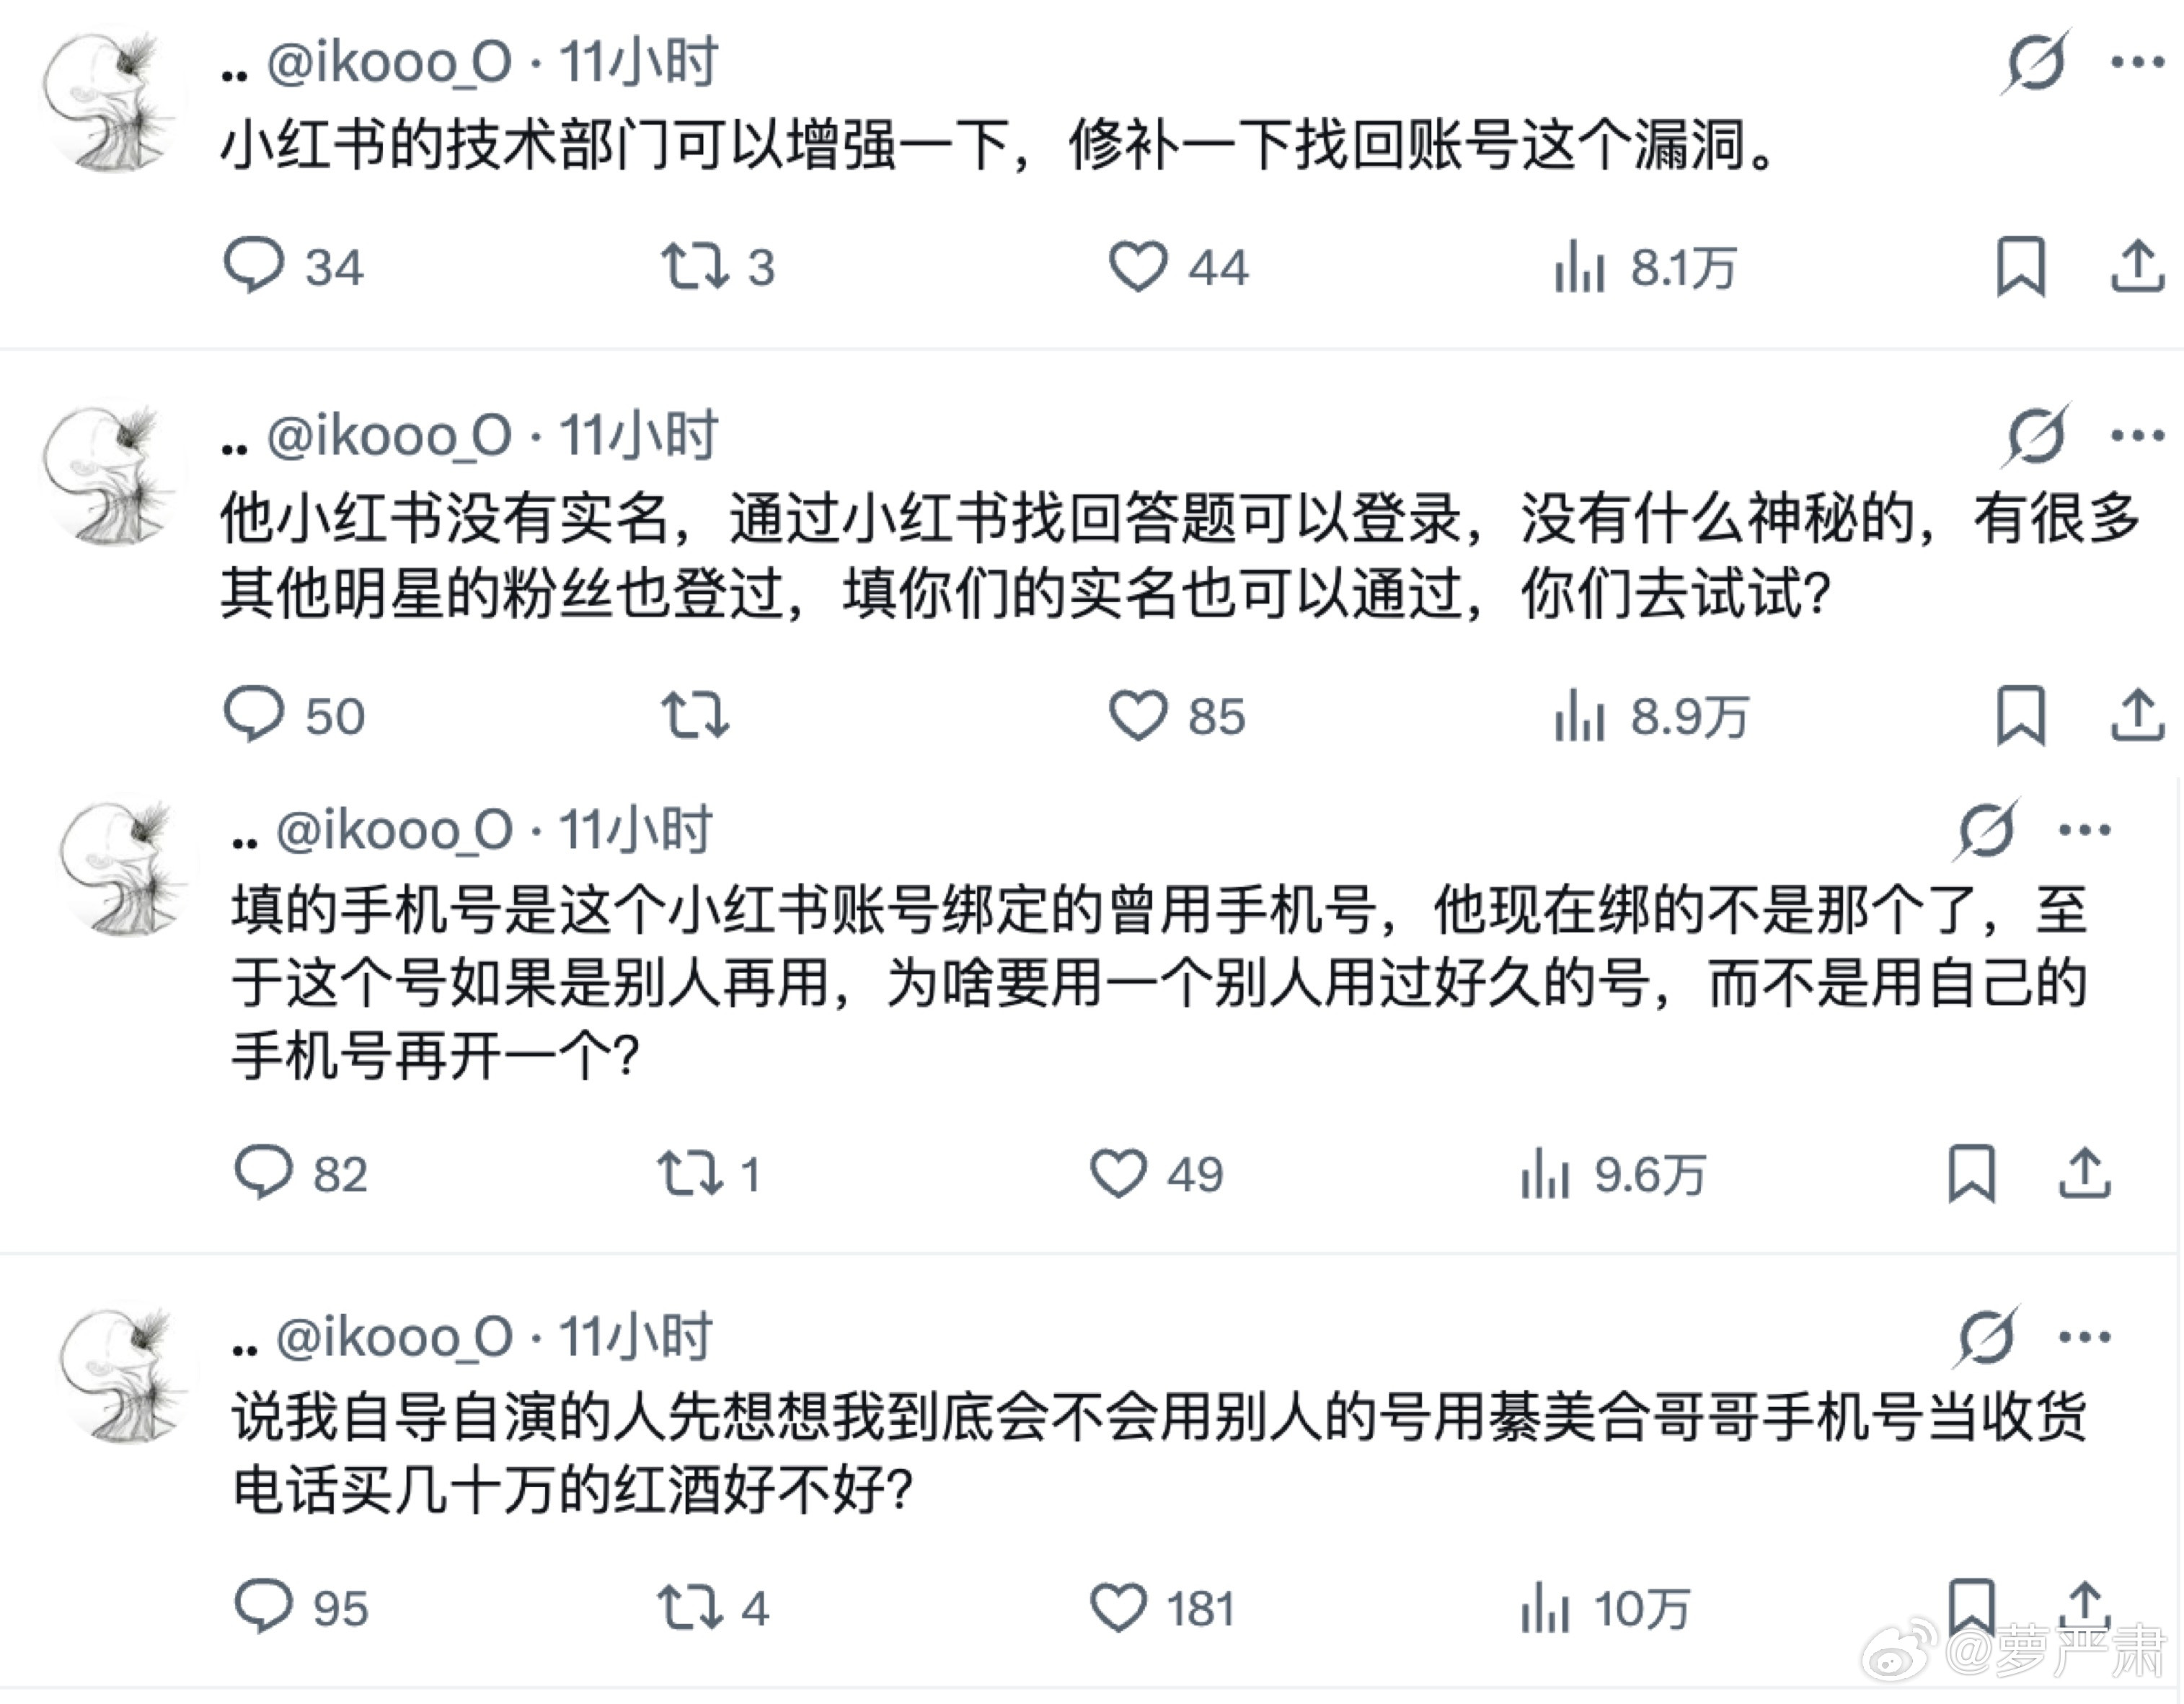View analytics with 10万 views
This screenshot has width=2184, height=1704.
click(1546, 1605)
